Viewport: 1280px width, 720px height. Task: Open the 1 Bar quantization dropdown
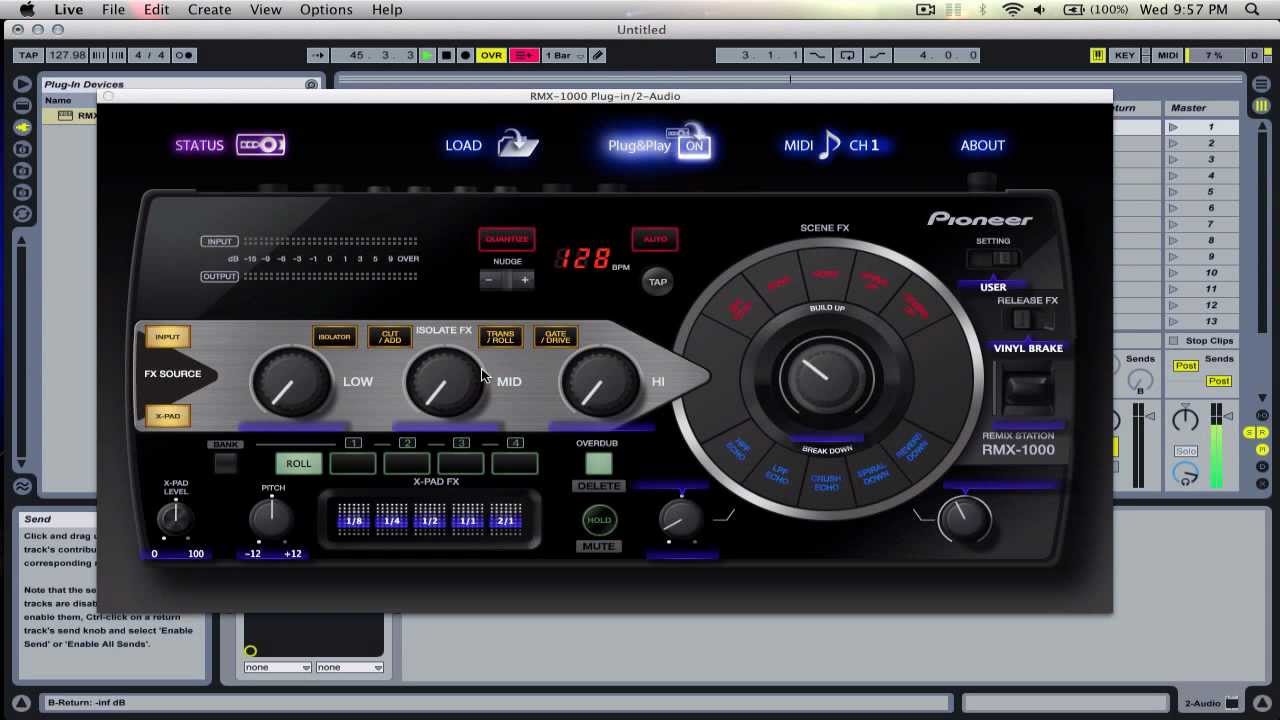pyautogui.click(x=563, y=55)
